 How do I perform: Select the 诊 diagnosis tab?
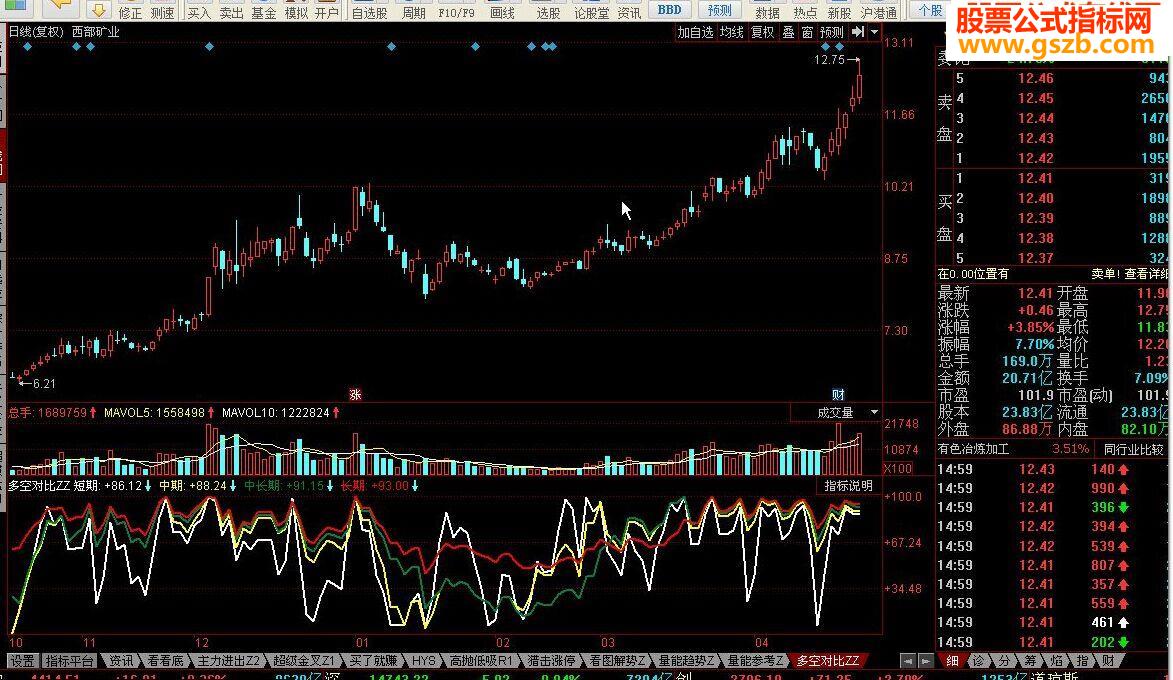[978, 661]
